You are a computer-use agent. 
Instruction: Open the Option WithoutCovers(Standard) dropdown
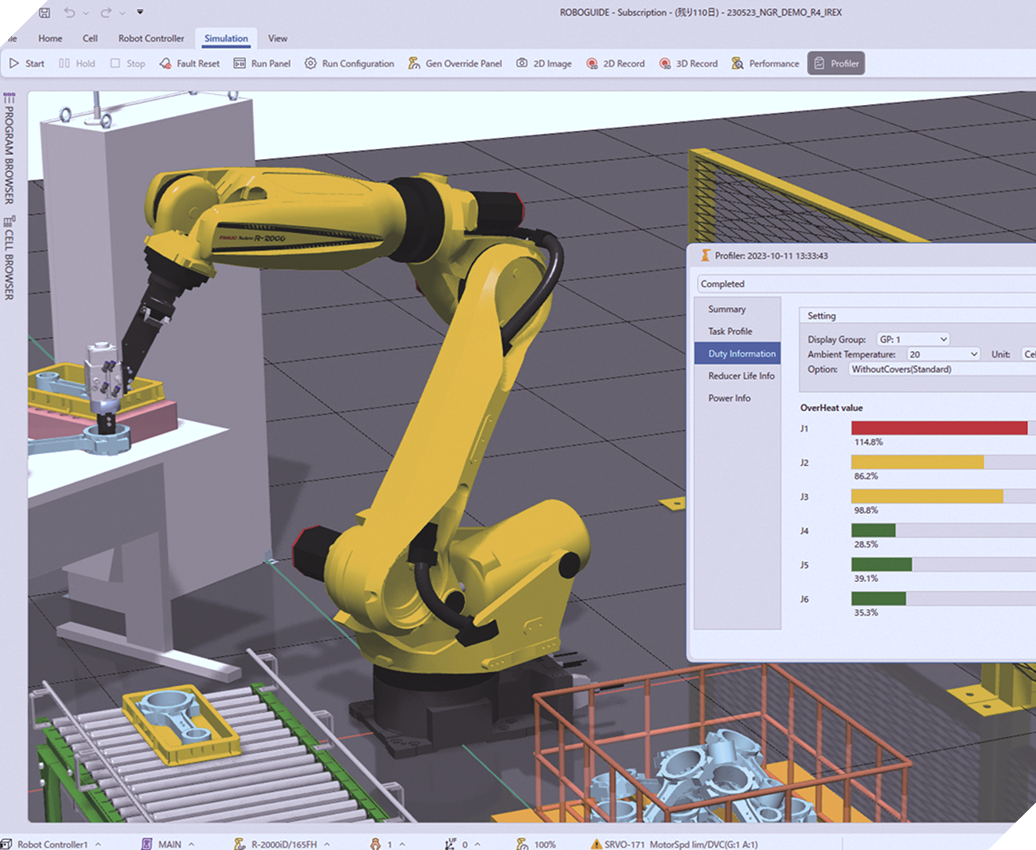click(x=942, y=369)
